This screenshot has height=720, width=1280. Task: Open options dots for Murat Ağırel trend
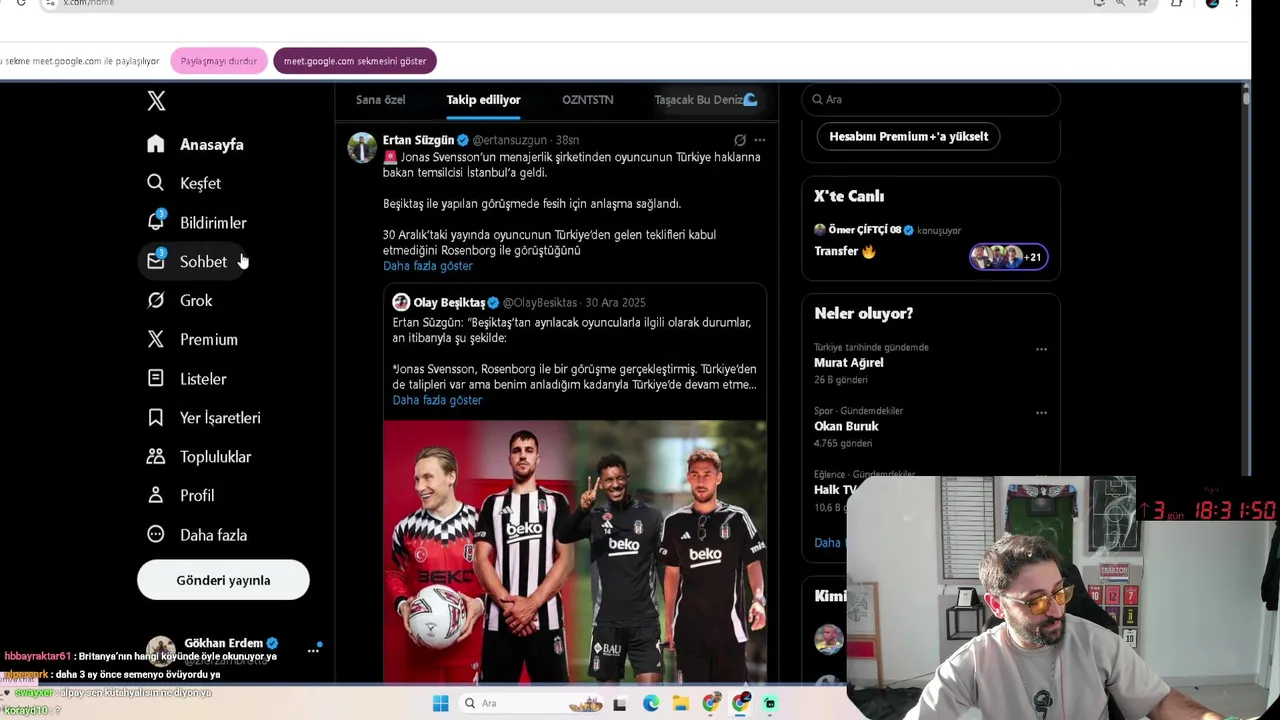[x=1041, y=349]
